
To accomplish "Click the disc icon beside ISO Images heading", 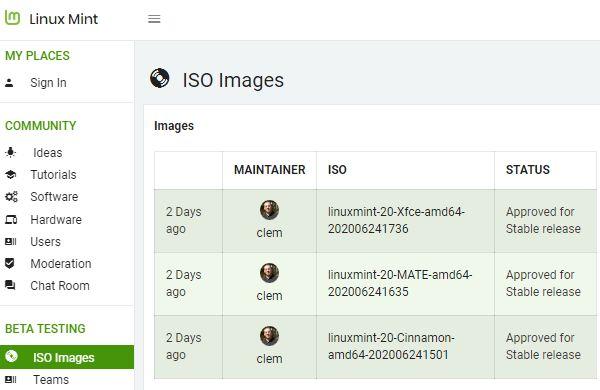I will point(160,78).
